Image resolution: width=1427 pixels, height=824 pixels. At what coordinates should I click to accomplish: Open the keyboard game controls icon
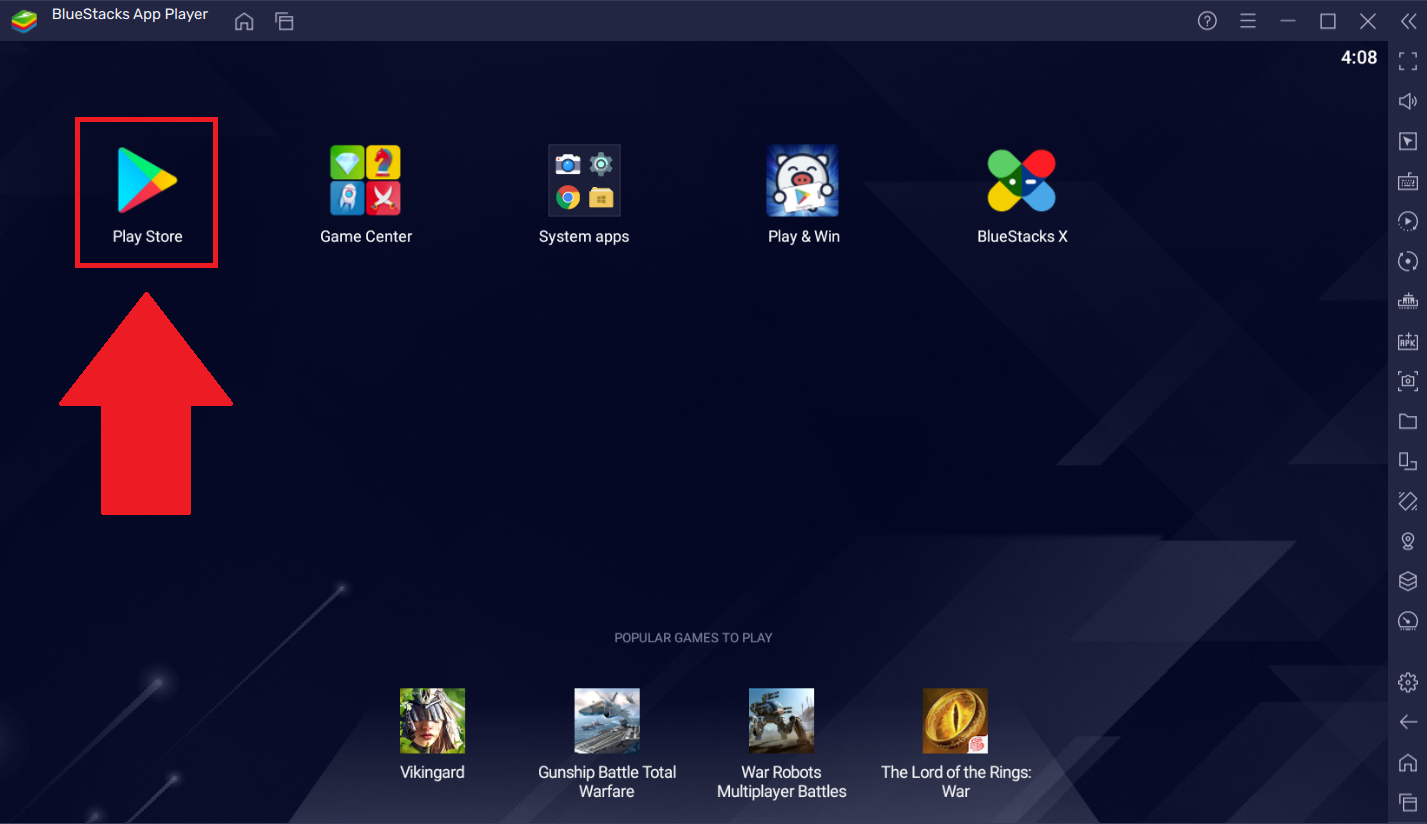coord(1408,181)
